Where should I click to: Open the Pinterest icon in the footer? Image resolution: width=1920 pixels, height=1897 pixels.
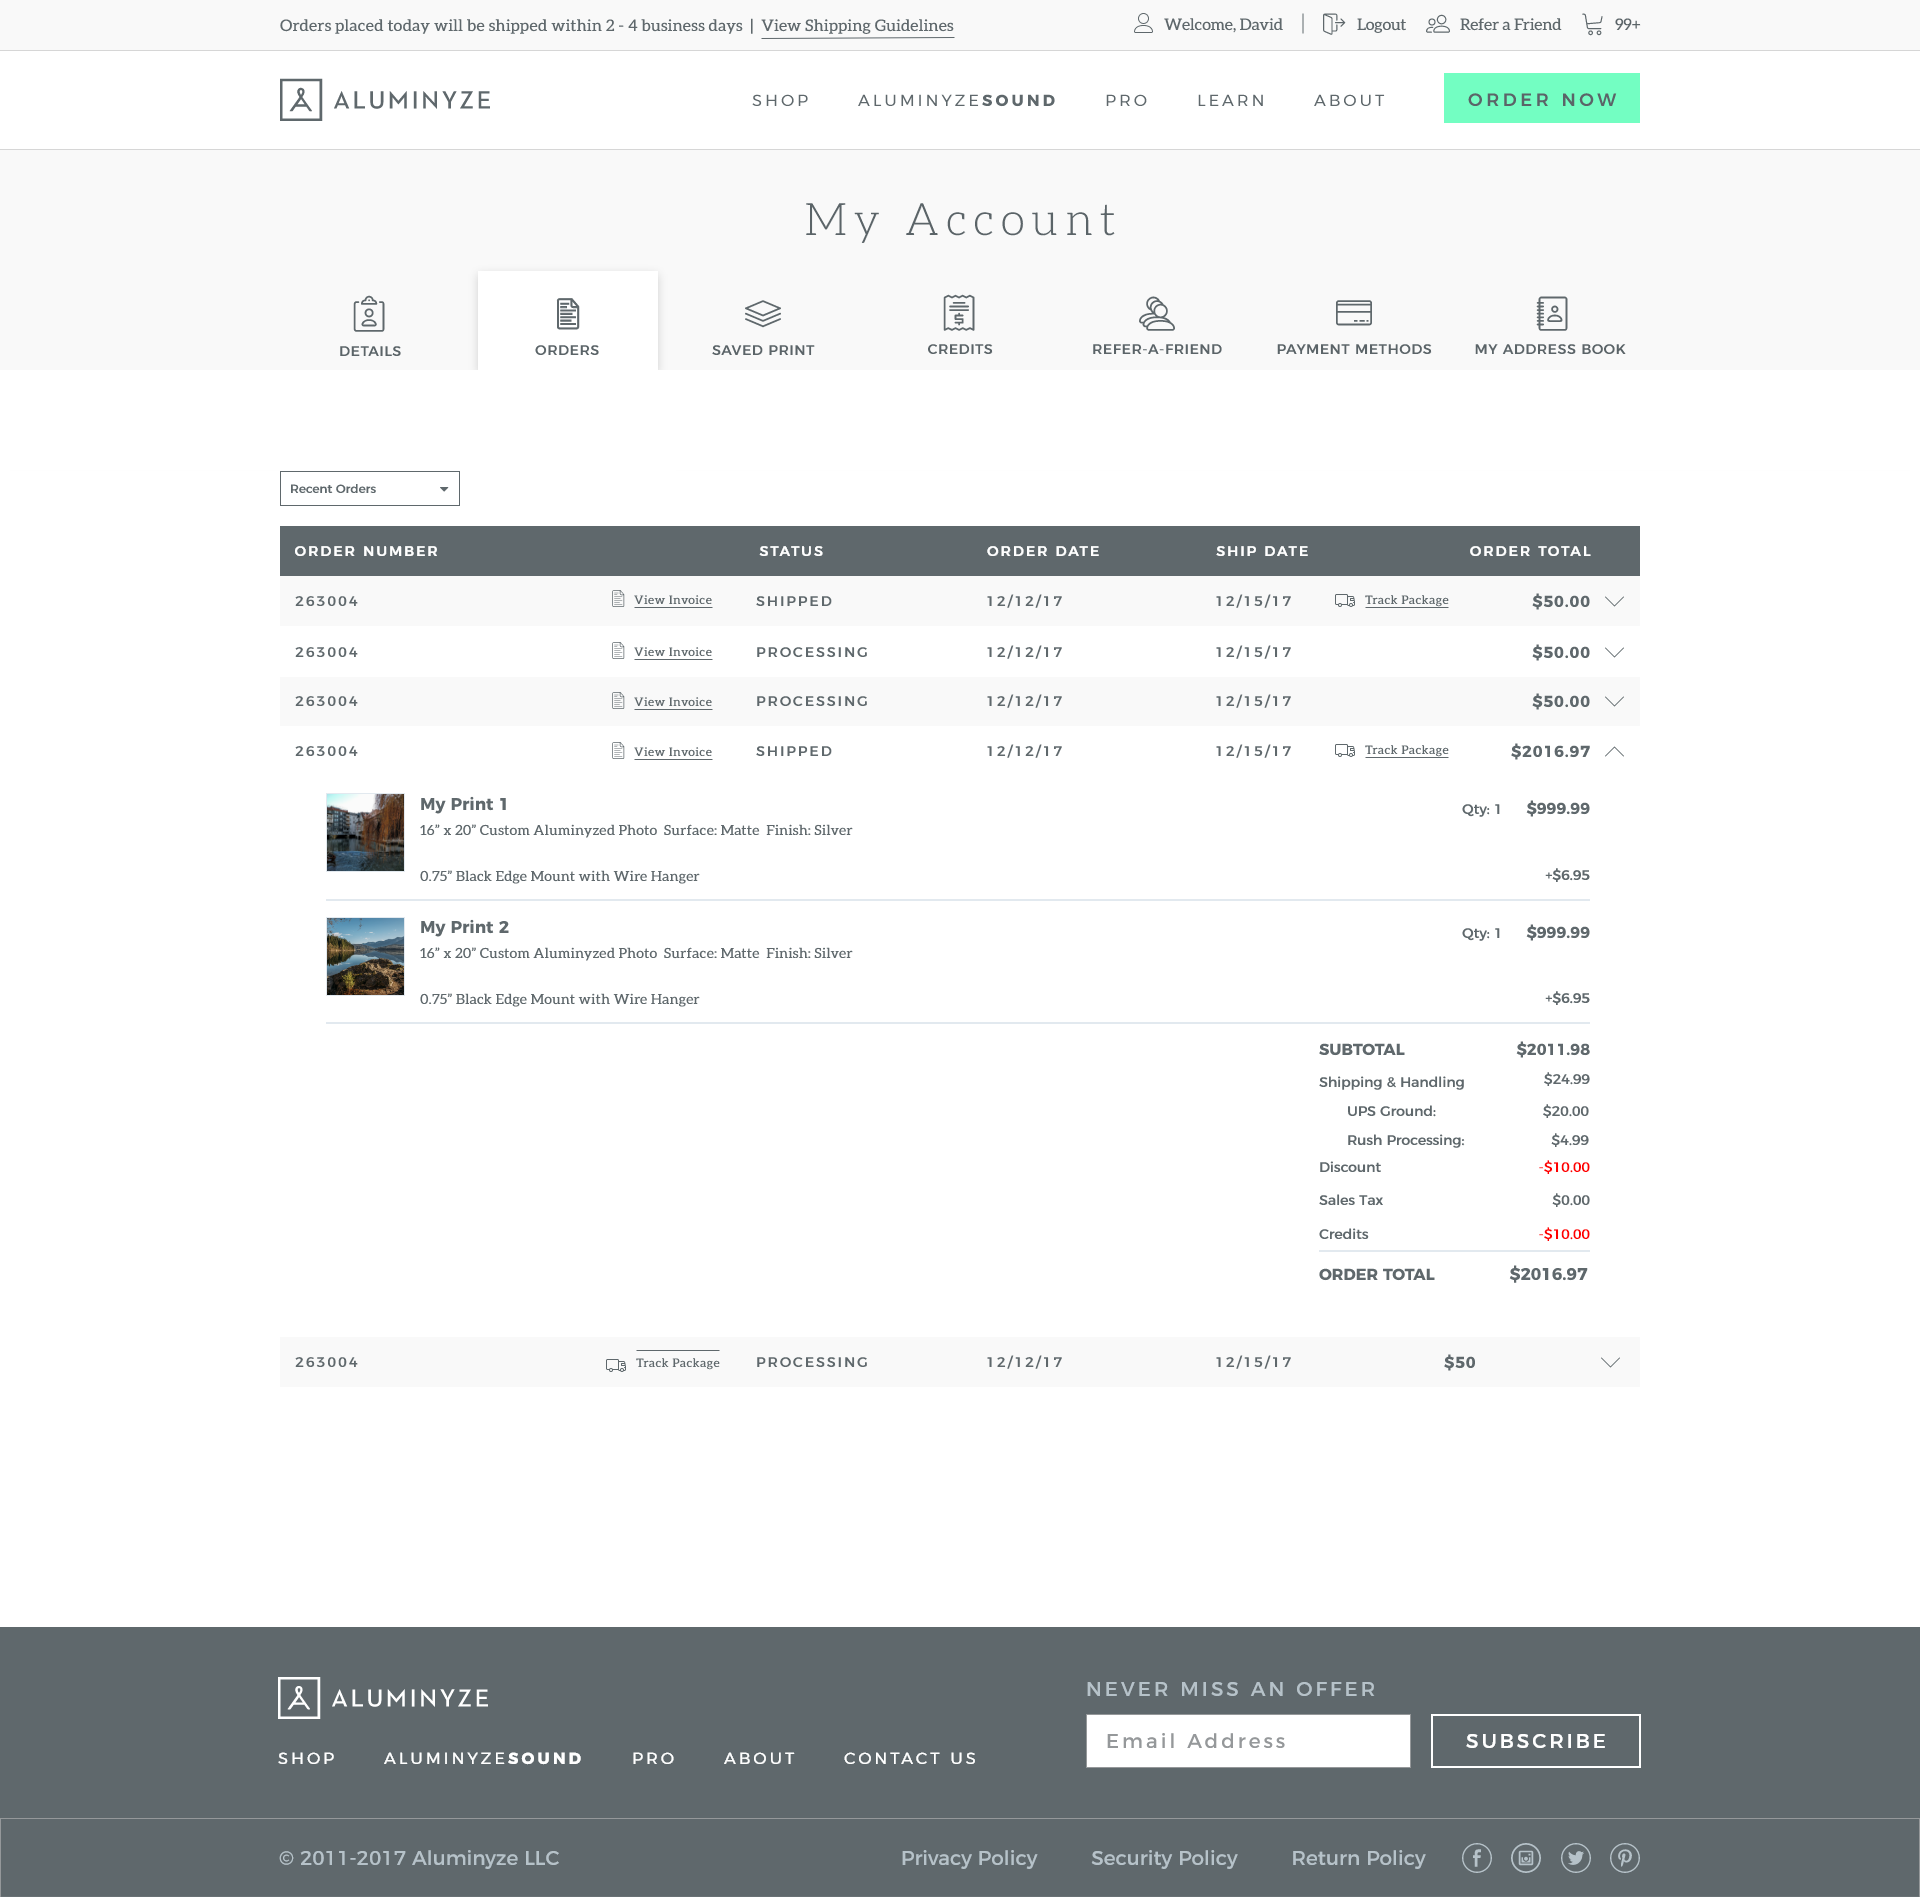(1624, 1858)
